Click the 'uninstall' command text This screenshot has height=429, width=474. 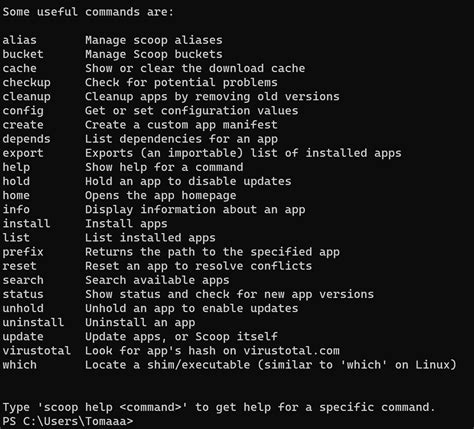coord(33,322)
